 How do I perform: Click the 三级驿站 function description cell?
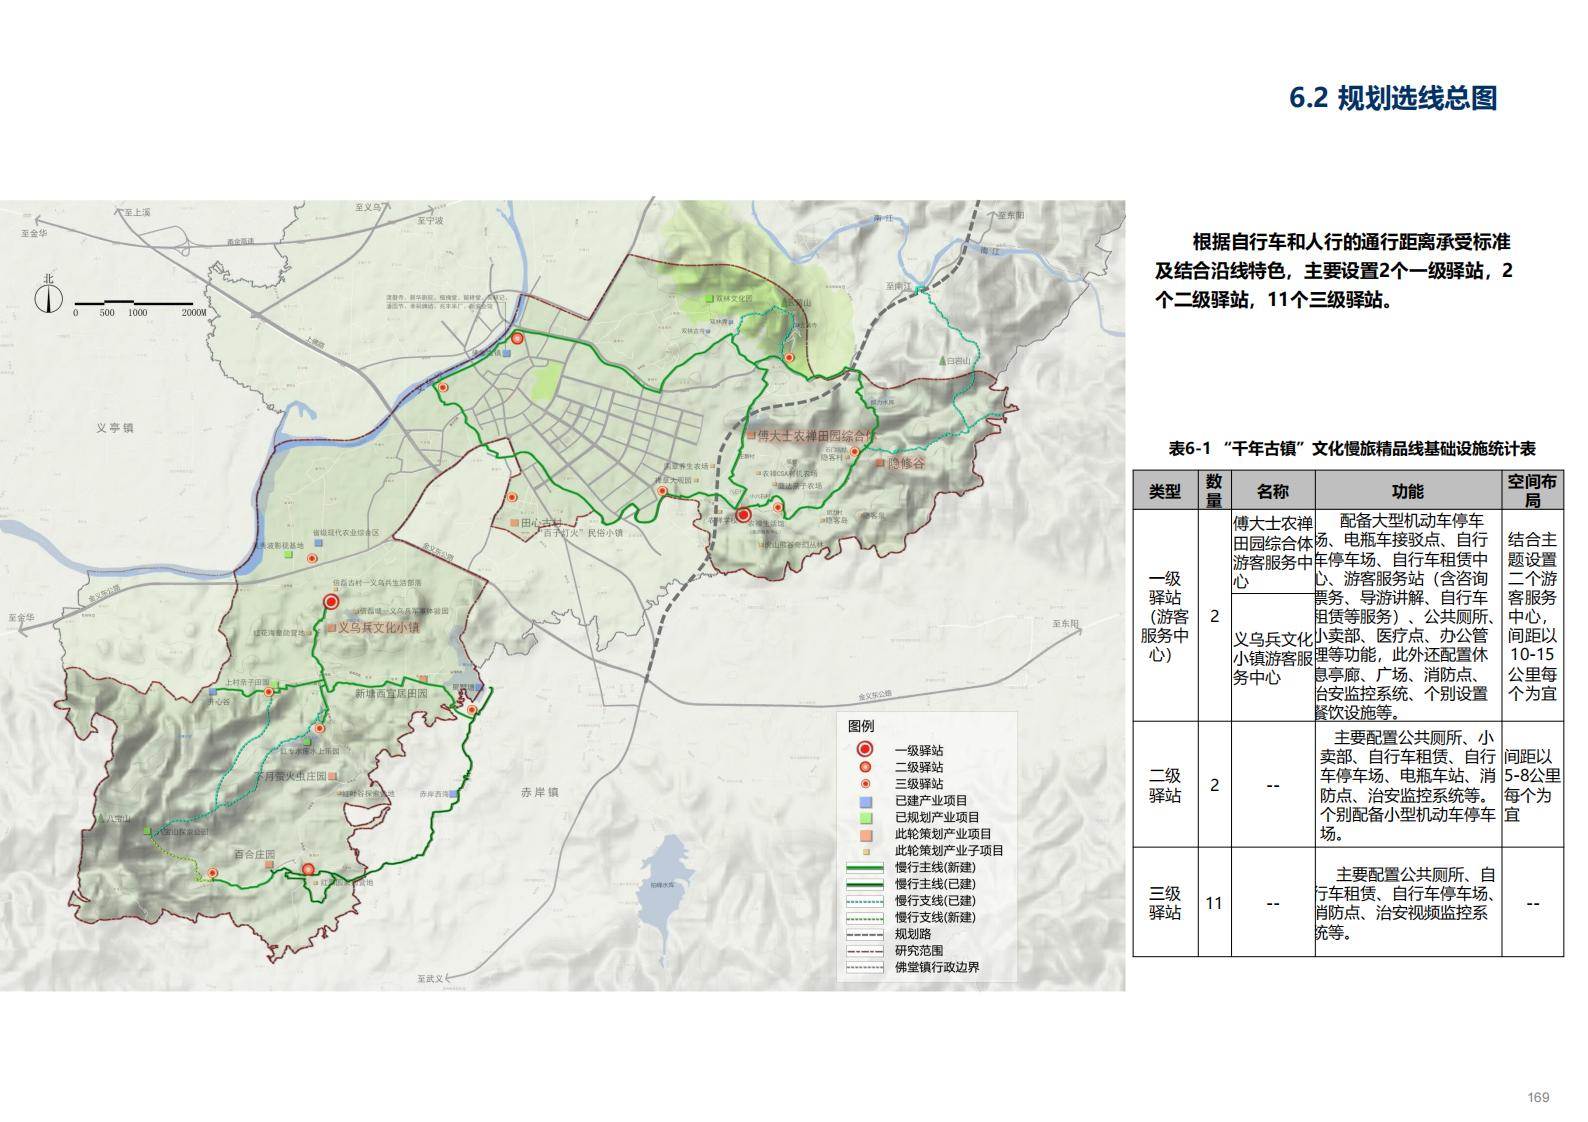[1407, 903]
